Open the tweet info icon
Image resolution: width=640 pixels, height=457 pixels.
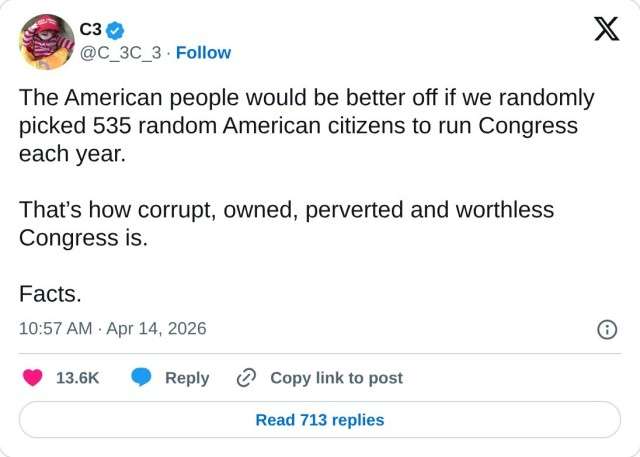(x=606, y=329)
